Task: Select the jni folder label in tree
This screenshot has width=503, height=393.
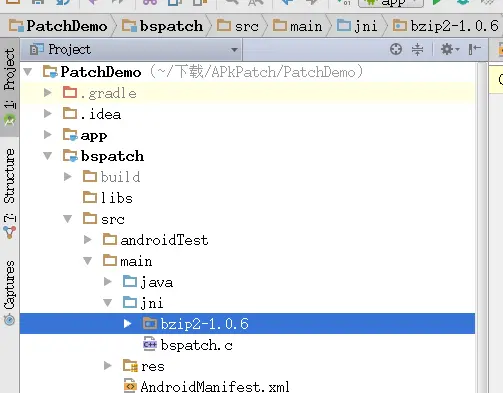Action: tap(152, 303)
